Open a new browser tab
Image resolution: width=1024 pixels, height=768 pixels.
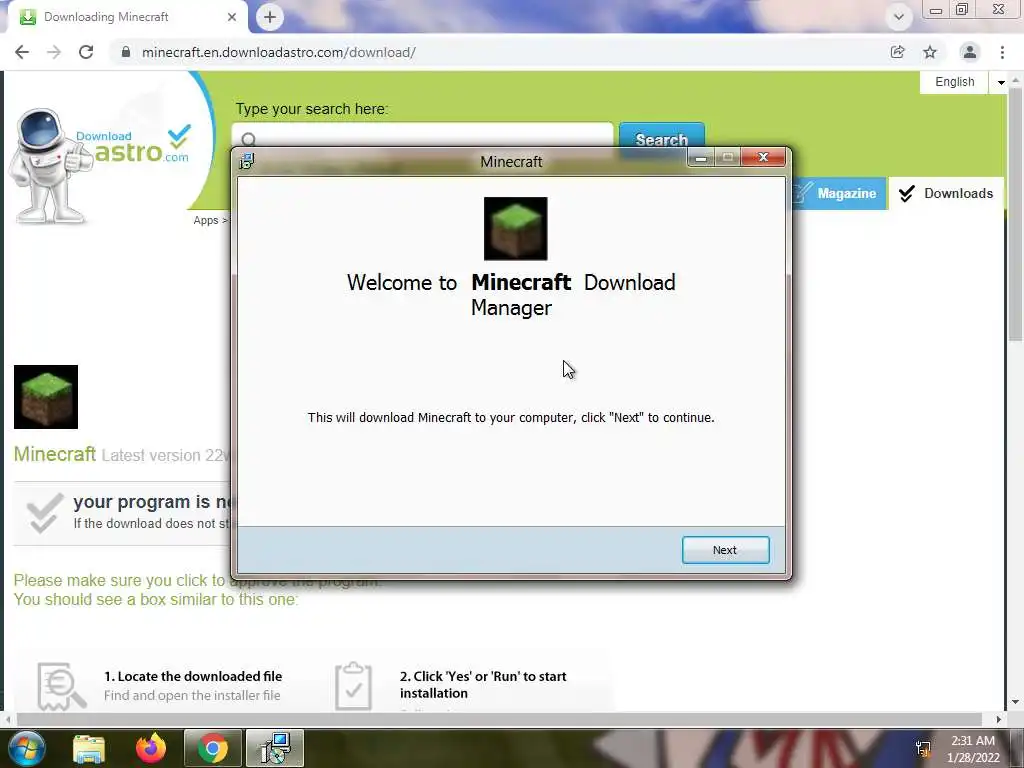click(x=270, y=17)
